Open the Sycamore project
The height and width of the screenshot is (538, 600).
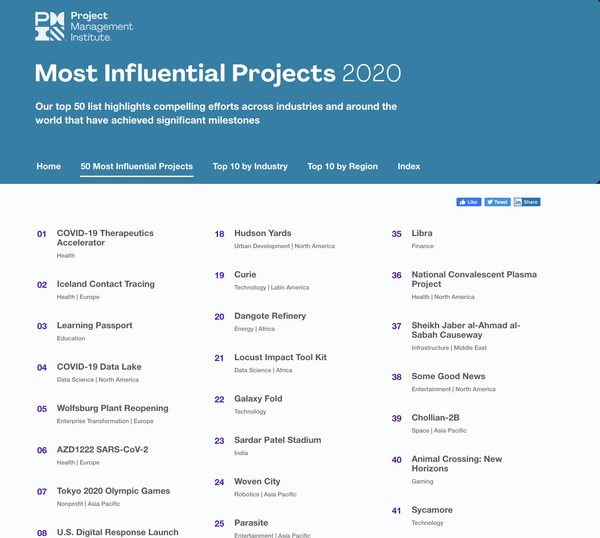point(432,510)
